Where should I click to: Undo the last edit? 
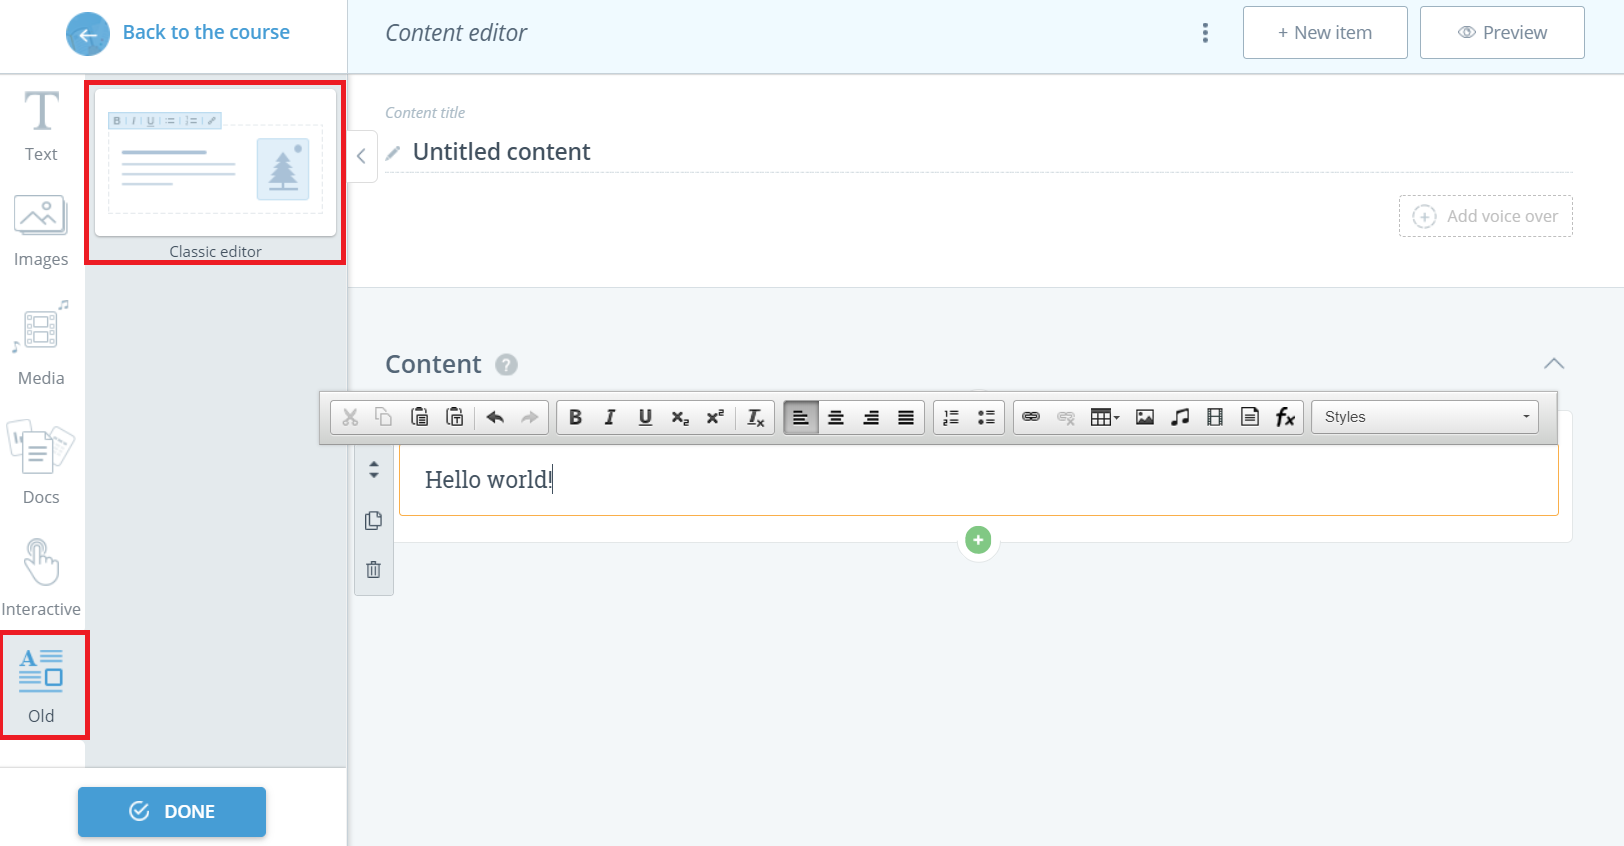[495, 417]
